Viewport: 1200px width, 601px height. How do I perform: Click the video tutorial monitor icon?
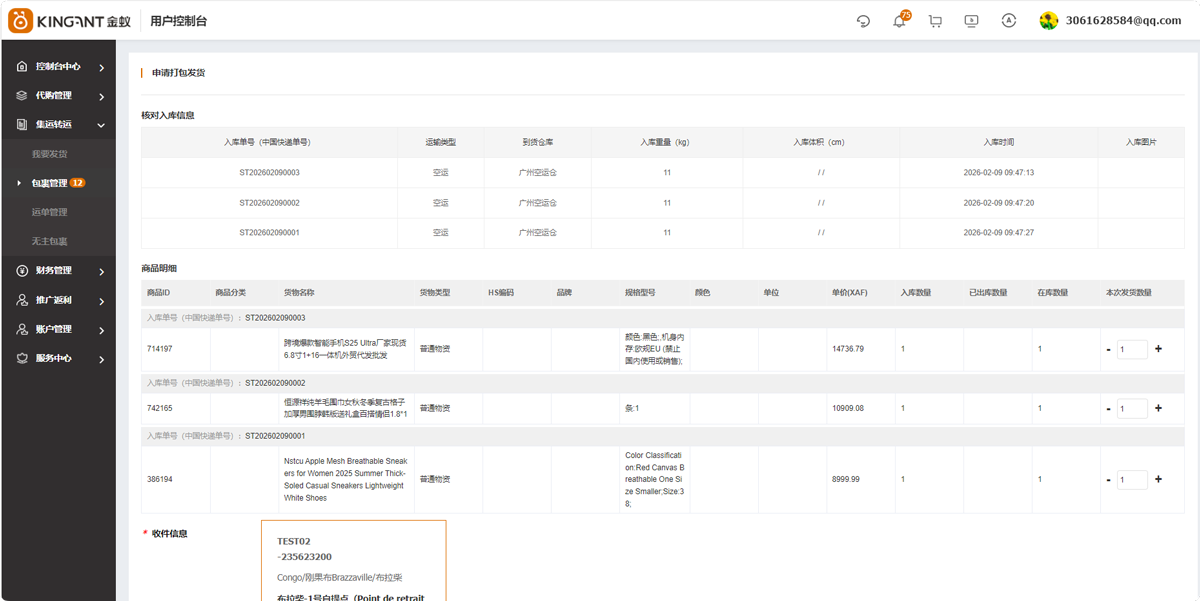971,21
